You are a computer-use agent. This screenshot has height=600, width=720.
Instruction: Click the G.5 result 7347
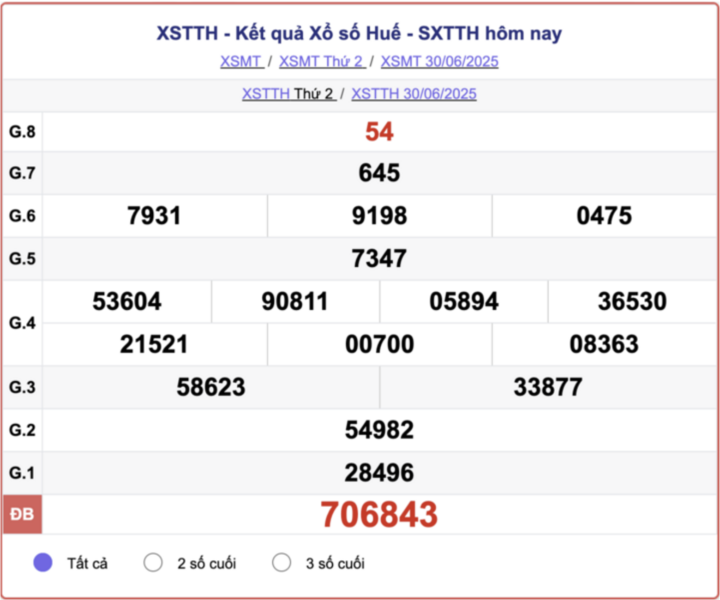379,258
